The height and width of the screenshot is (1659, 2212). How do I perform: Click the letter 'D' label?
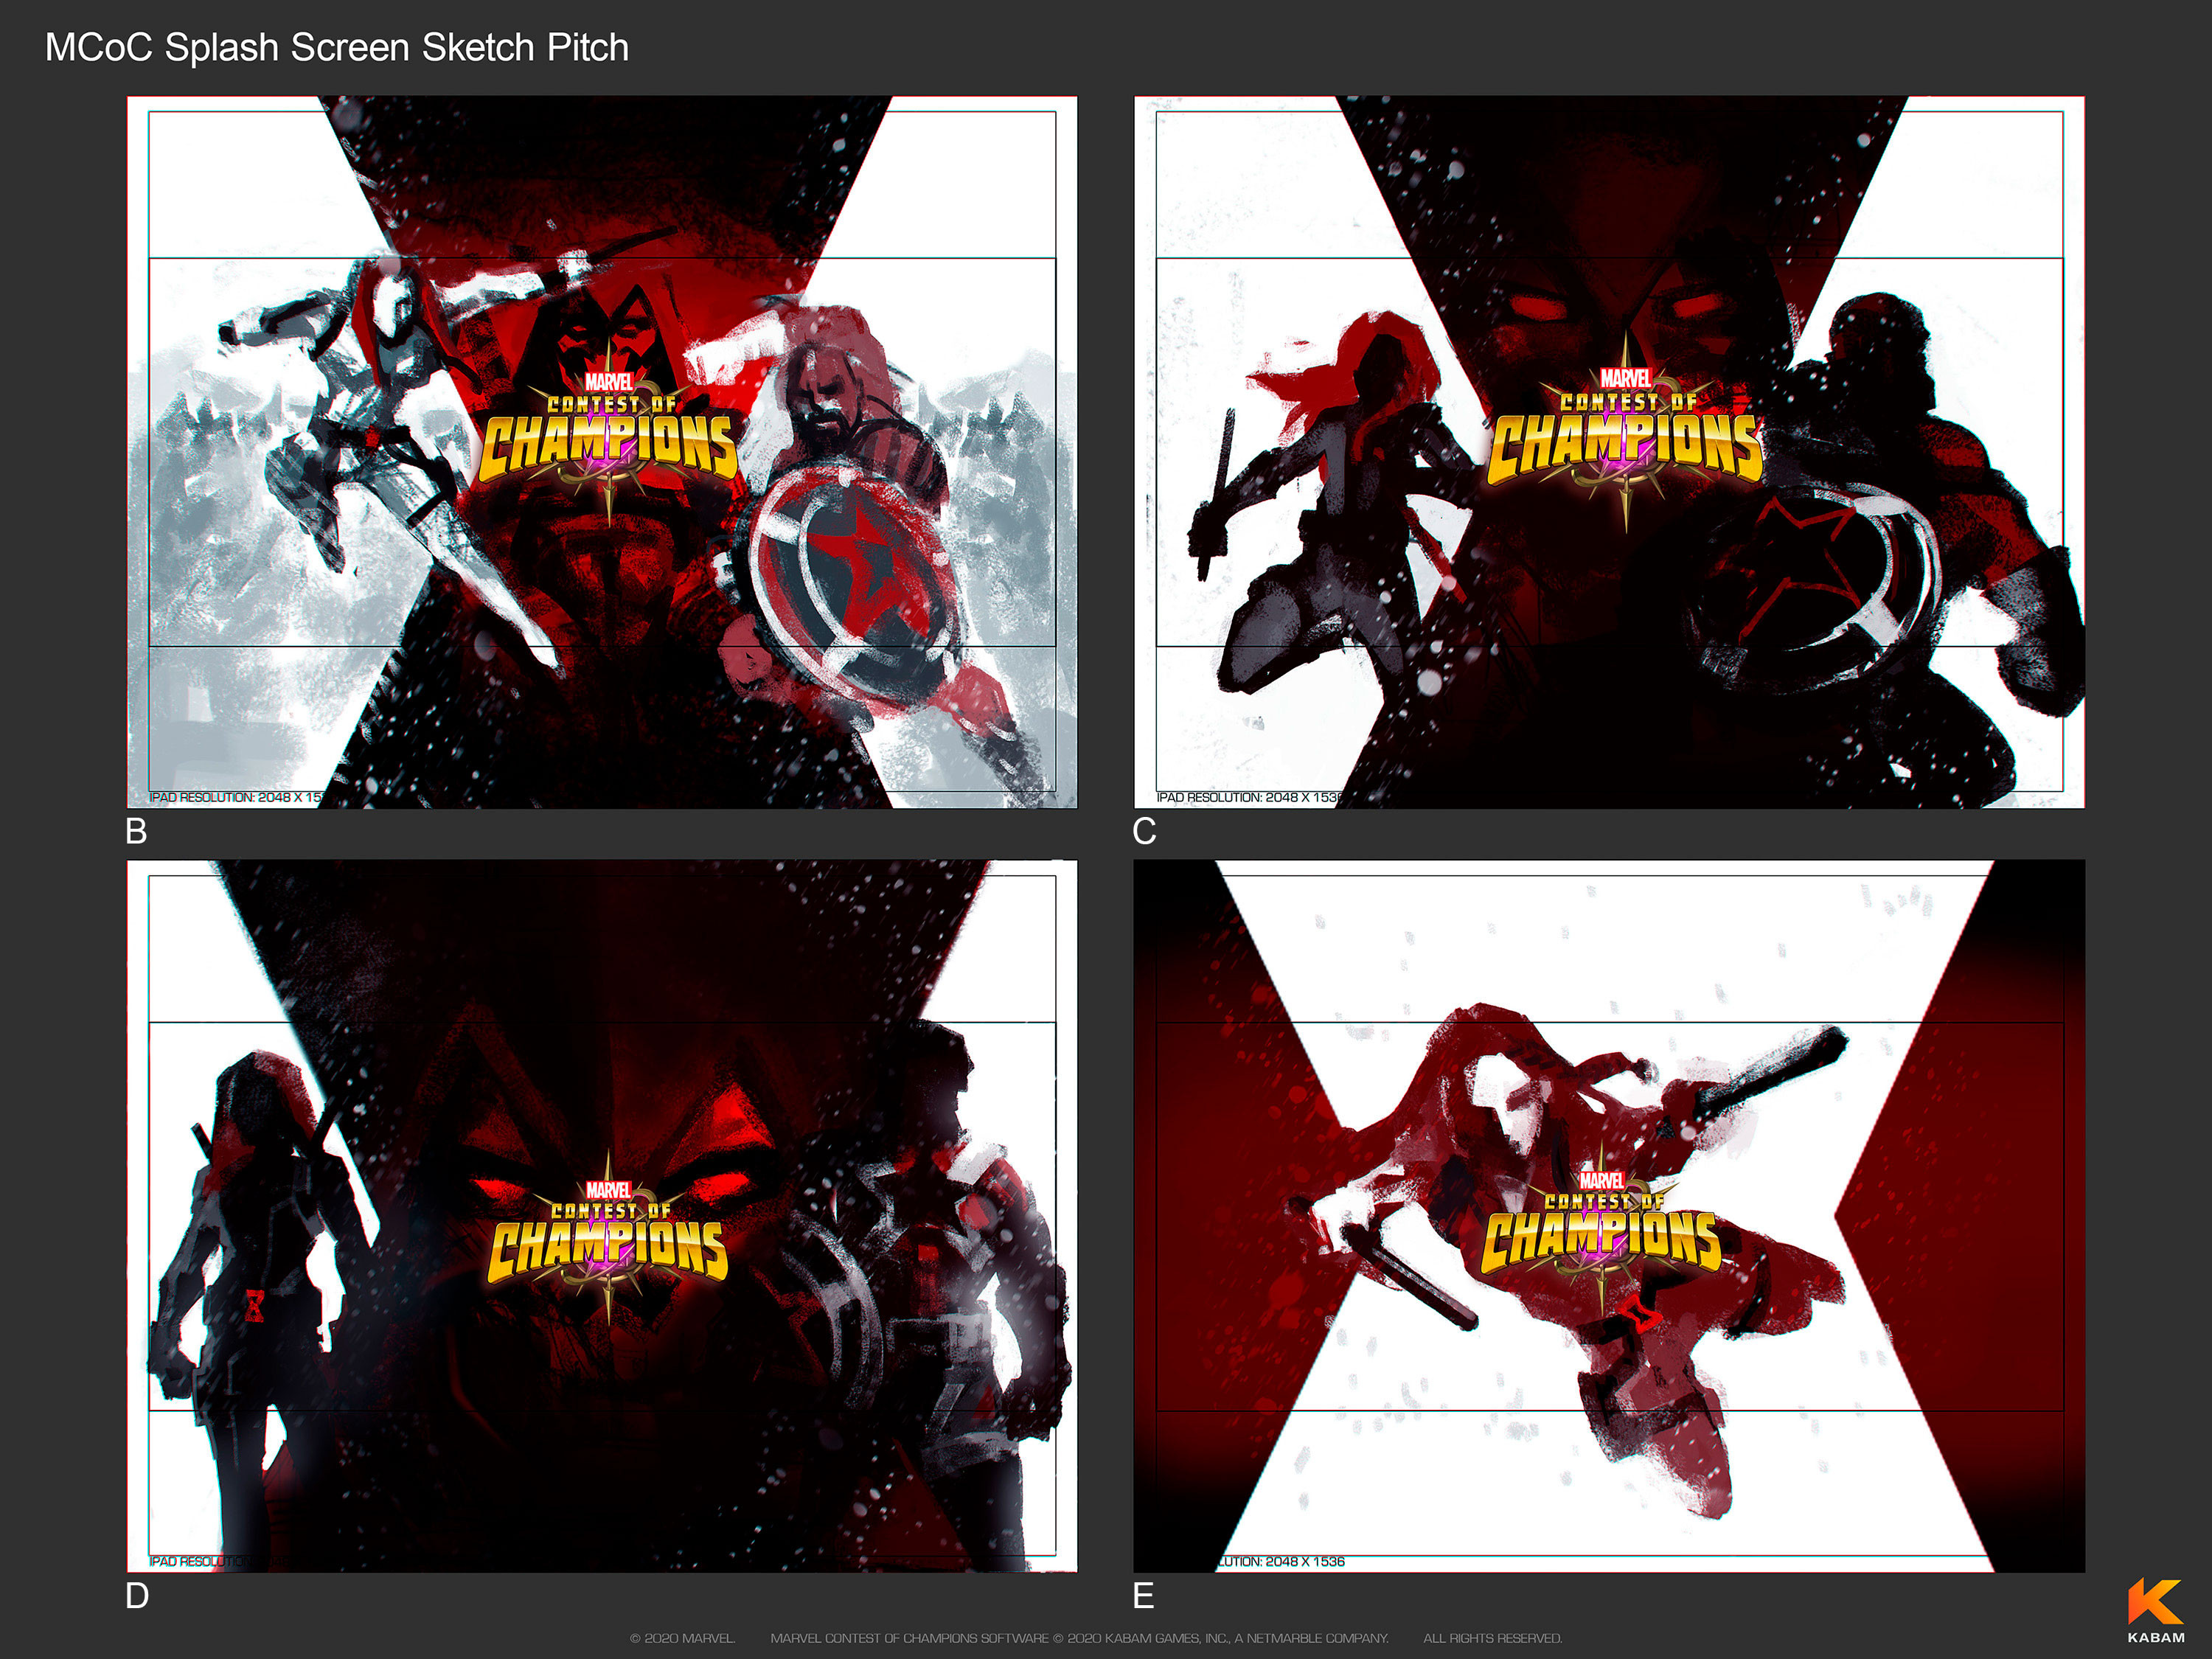click(138, 1595)
